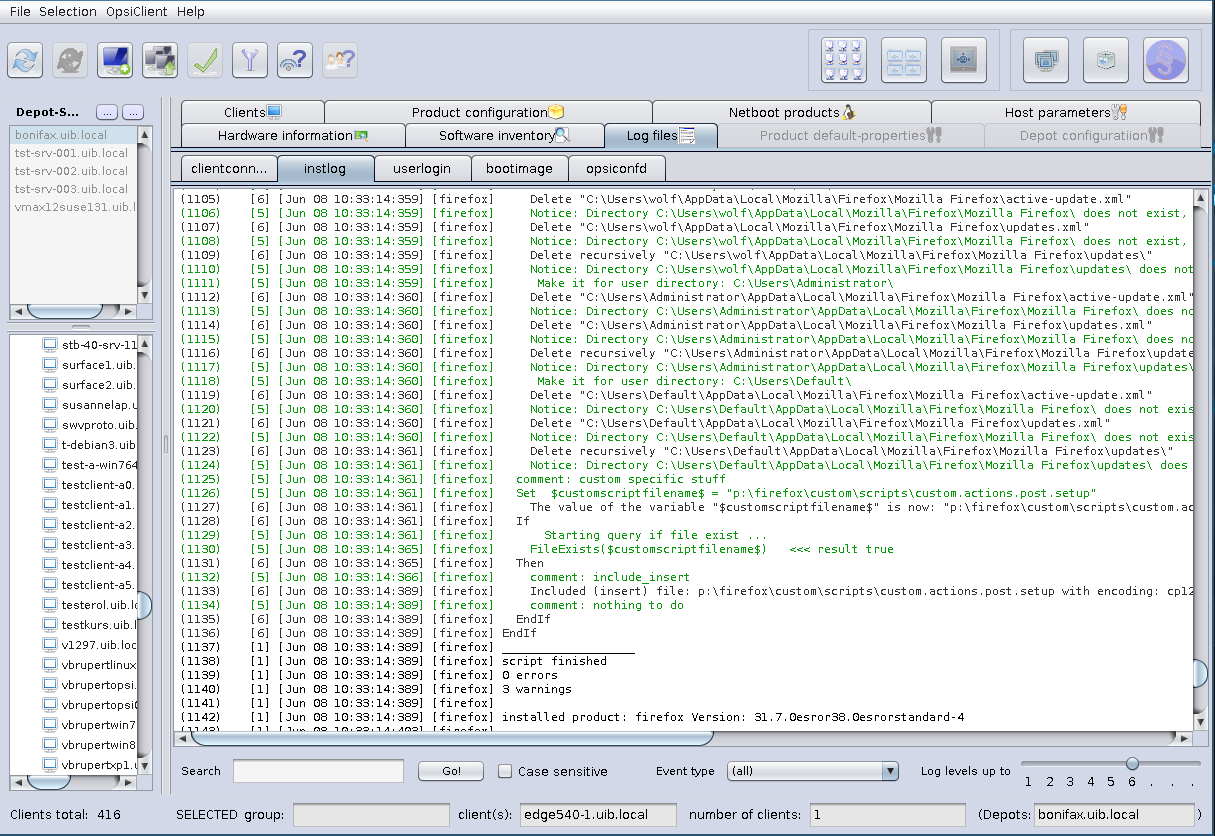
Task: Open client configuration grid view icon
Action: tap(844, 60)
